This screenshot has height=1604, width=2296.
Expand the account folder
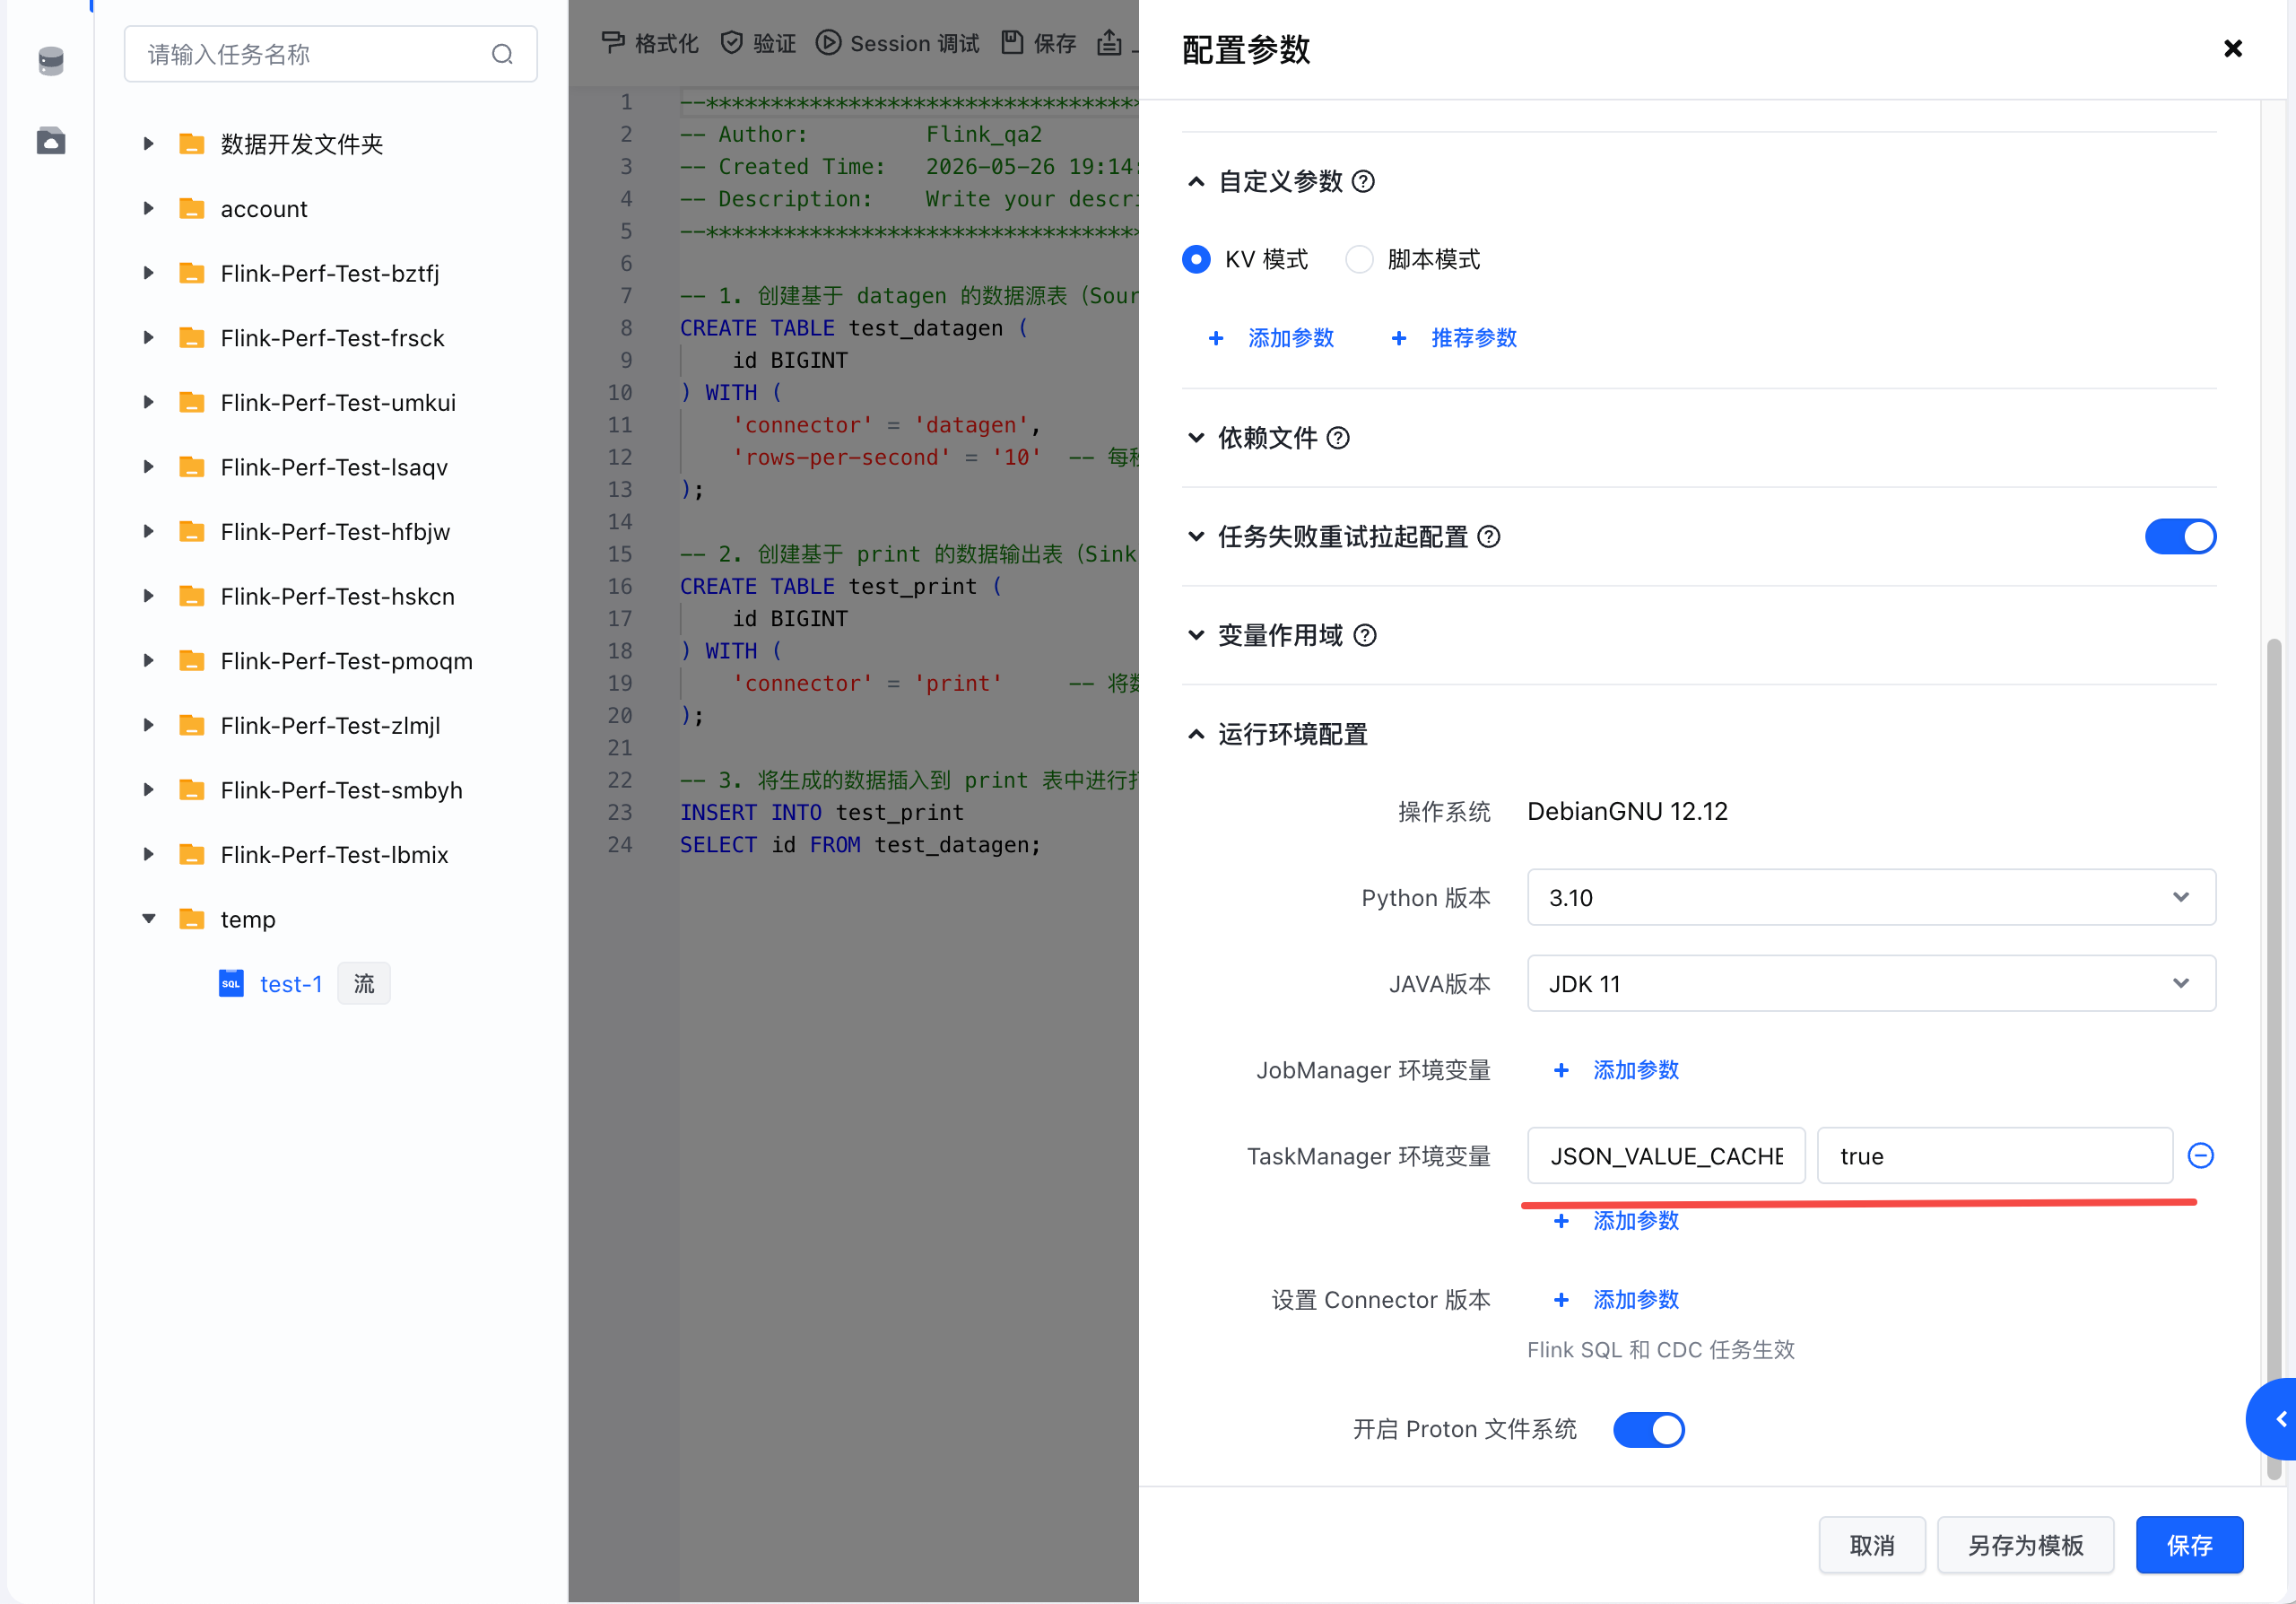tap(148, 209)
